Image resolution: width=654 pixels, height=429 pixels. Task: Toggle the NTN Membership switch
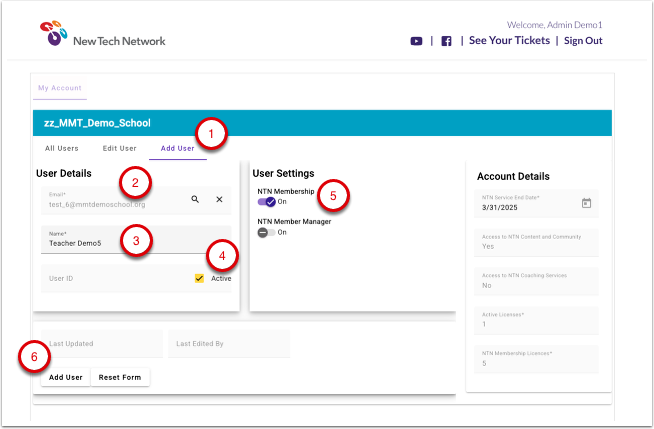(266, 202)
